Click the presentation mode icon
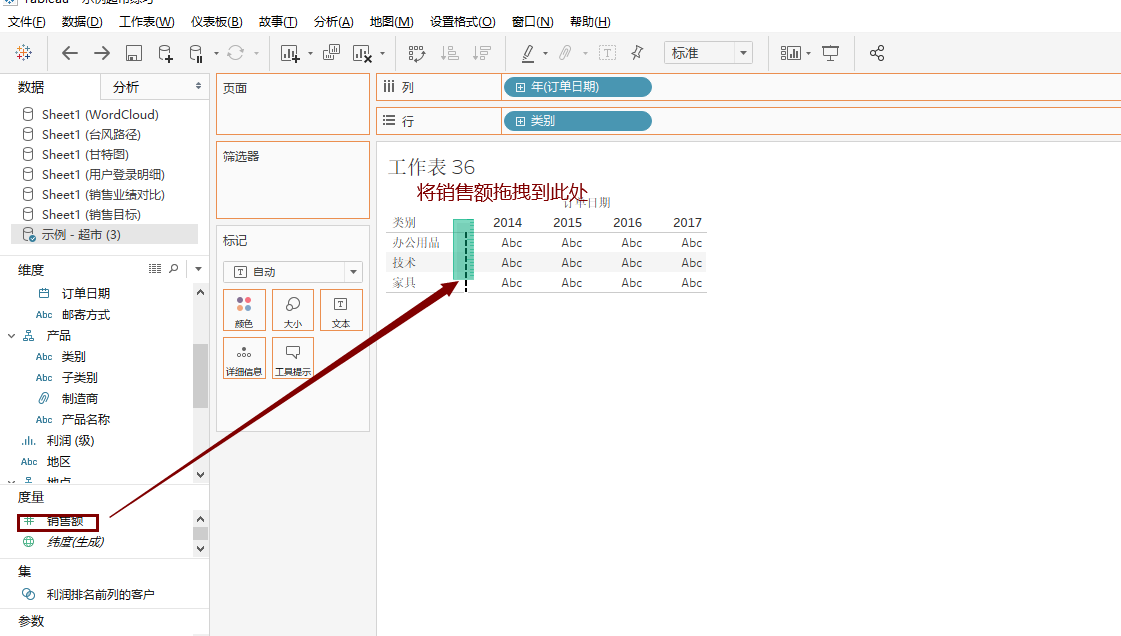The image size is (1121, 636). pos(831,53)
